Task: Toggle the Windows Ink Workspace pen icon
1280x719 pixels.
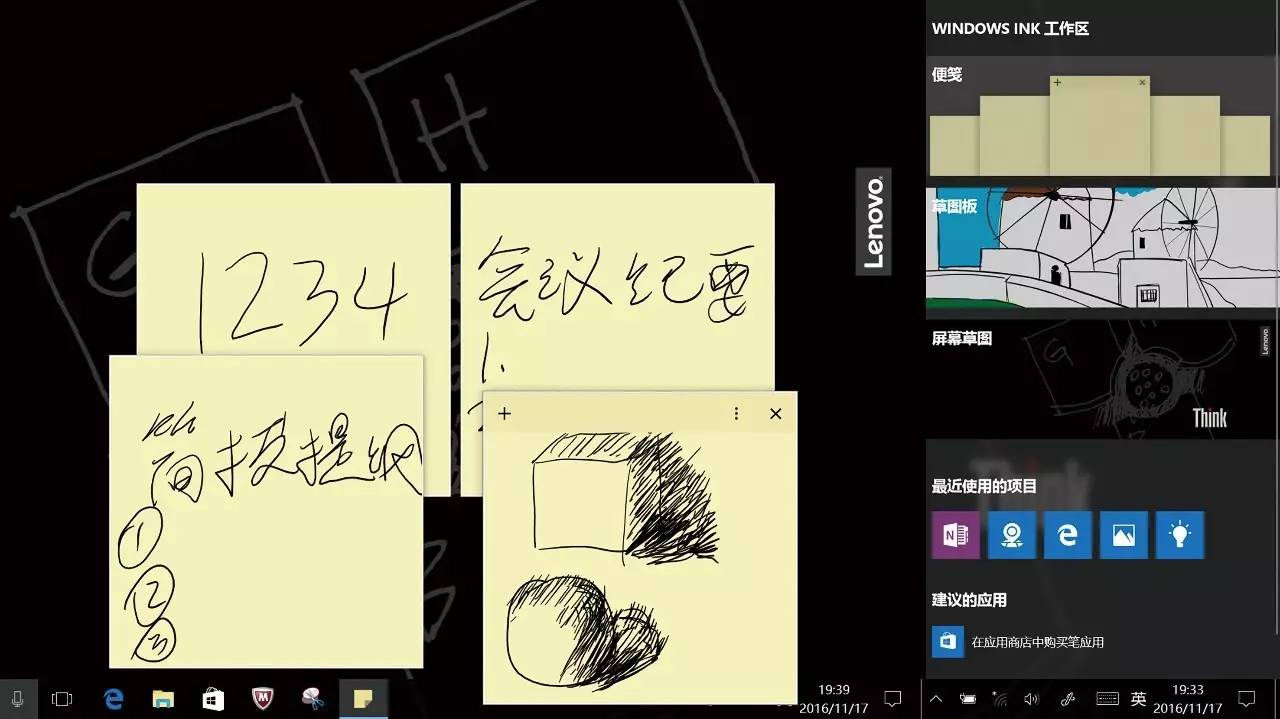Action: 1067,699
